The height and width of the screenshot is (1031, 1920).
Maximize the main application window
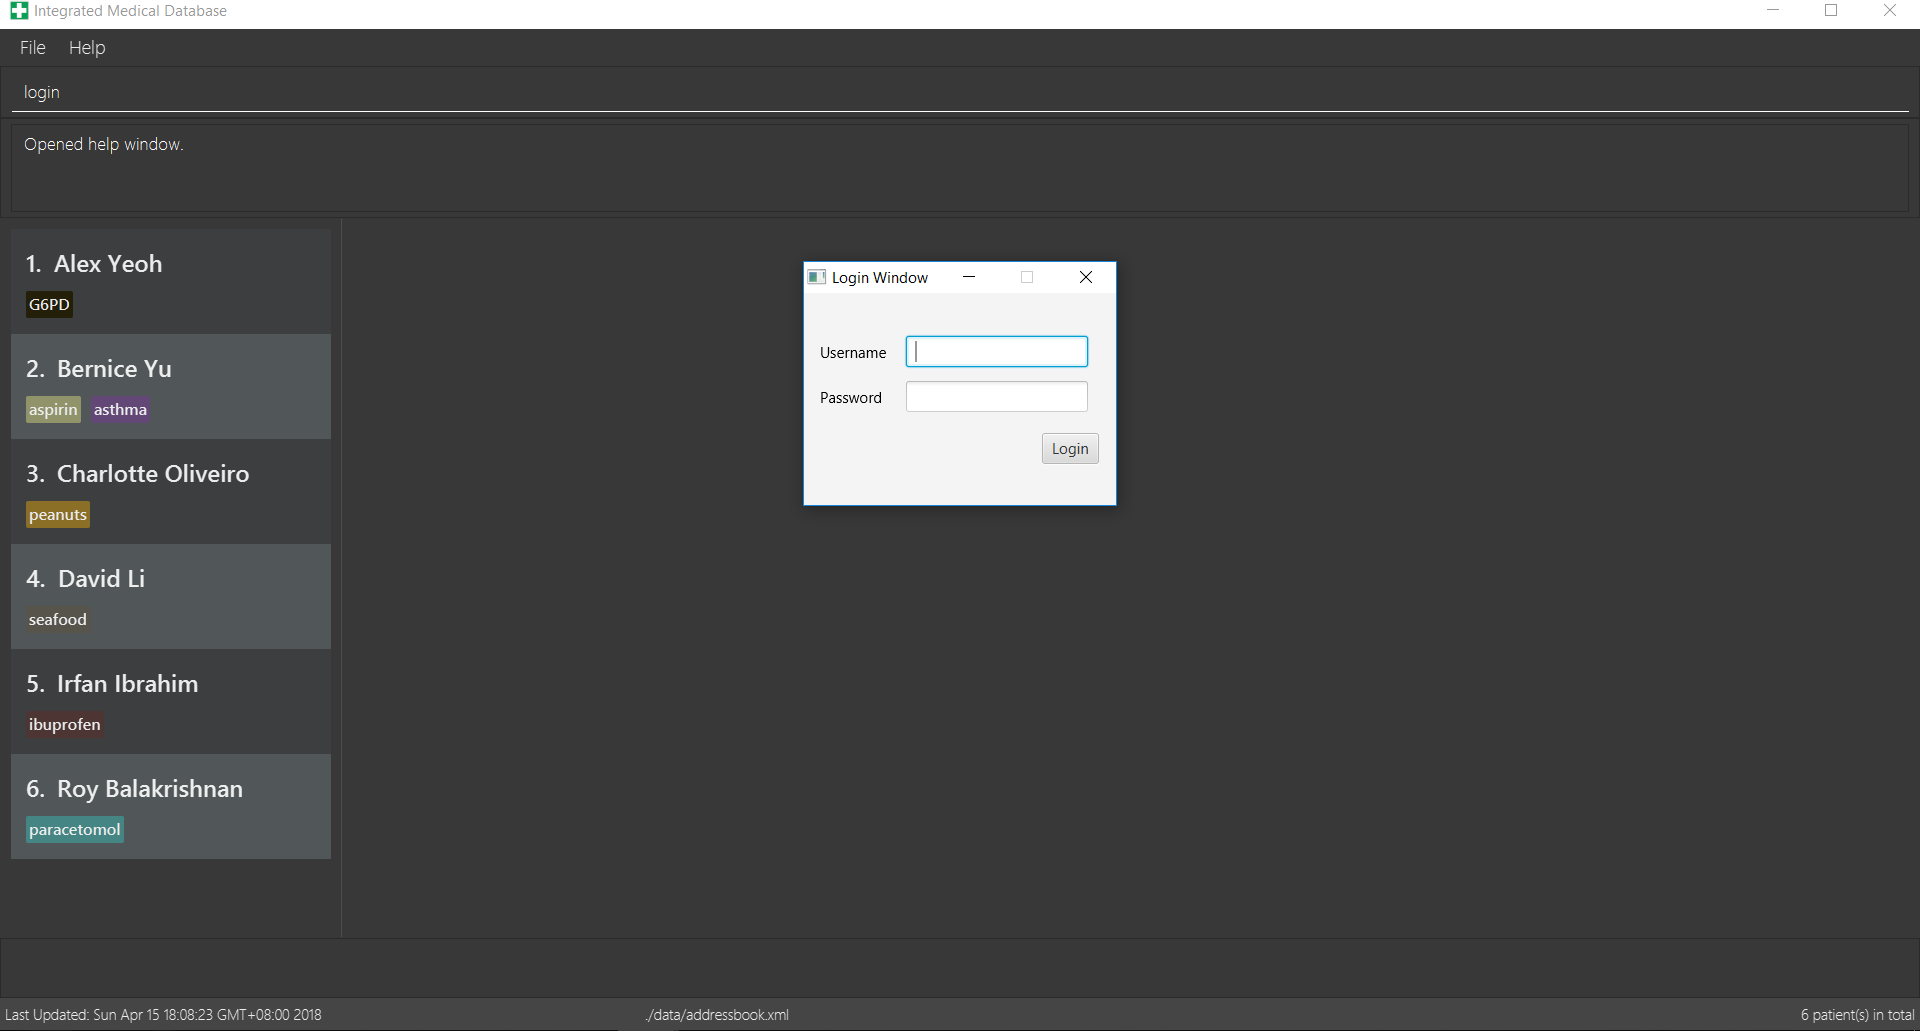point(1831,11)
